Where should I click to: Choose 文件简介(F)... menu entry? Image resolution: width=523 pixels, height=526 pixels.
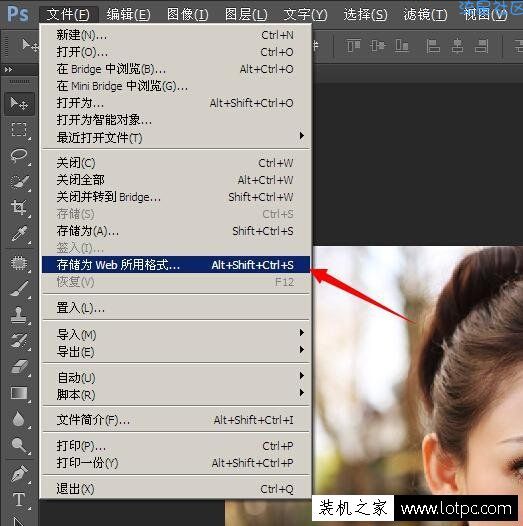[175, 420]
